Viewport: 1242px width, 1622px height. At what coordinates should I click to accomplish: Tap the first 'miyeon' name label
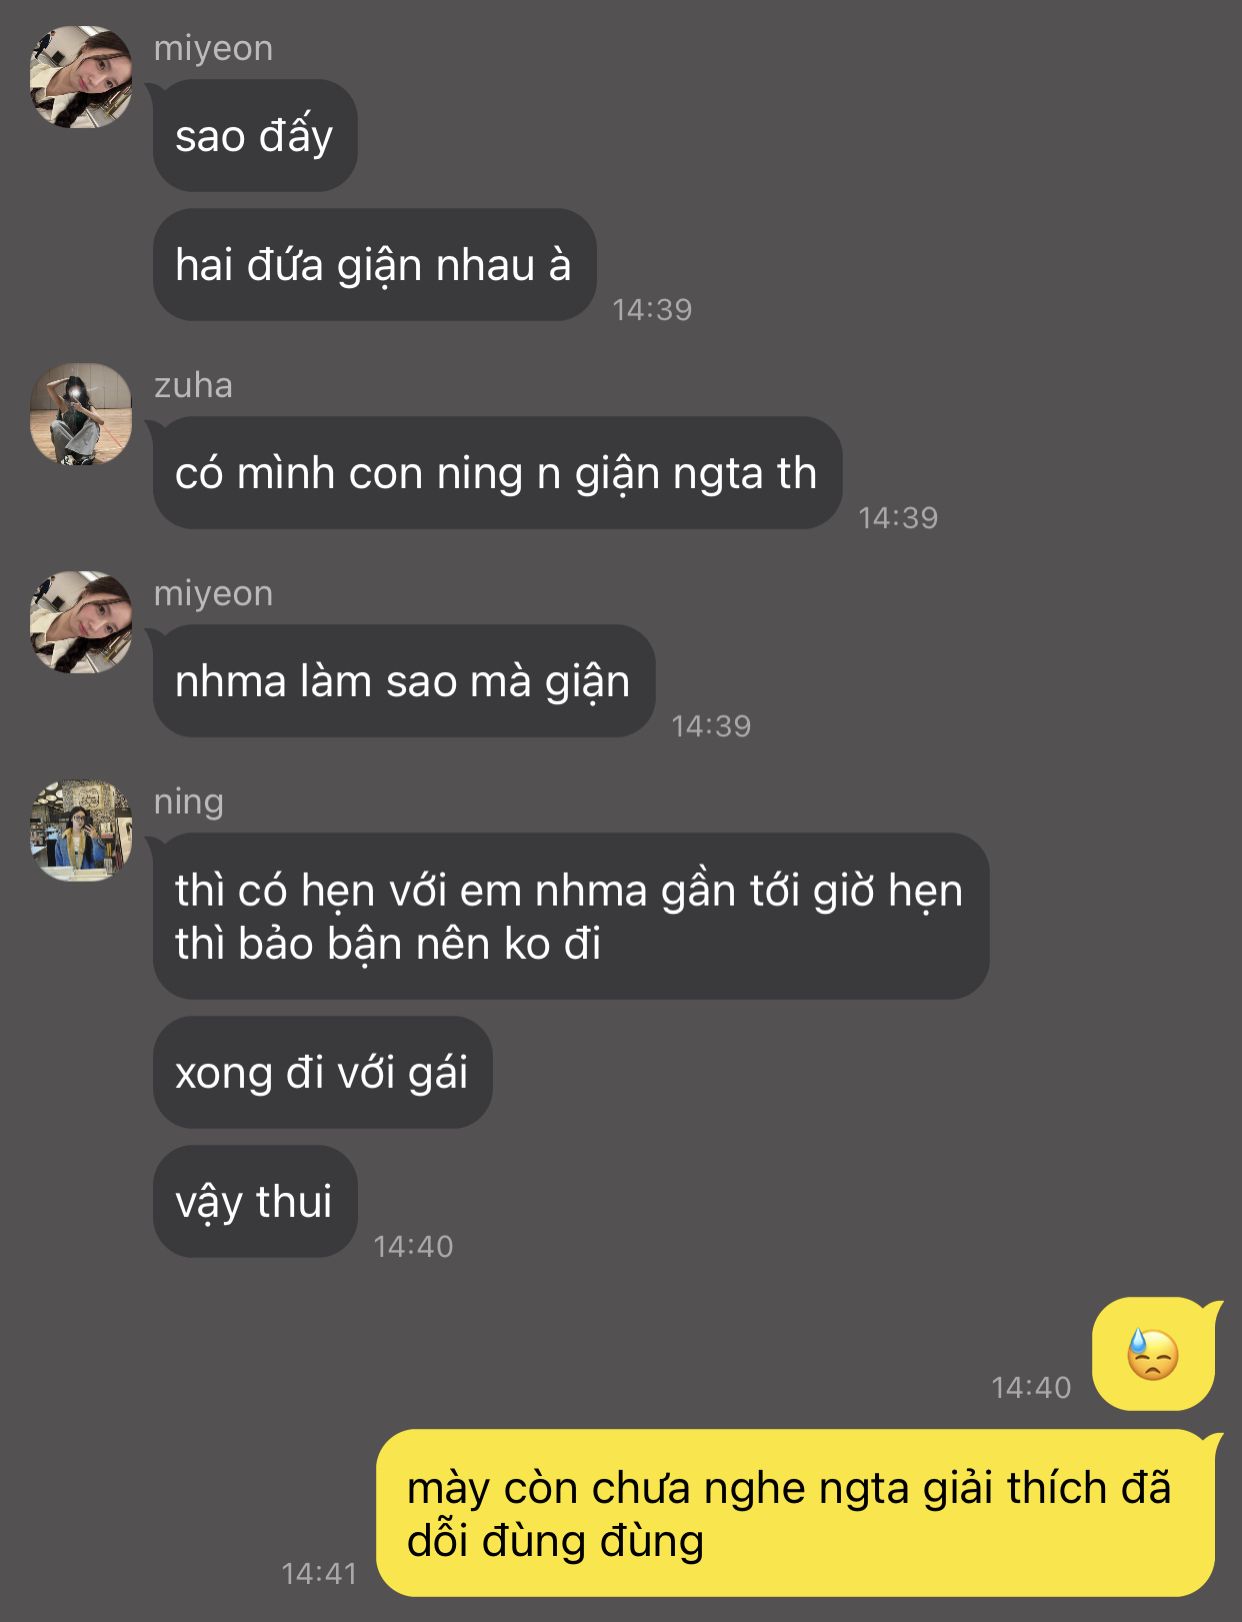[213, 48]
